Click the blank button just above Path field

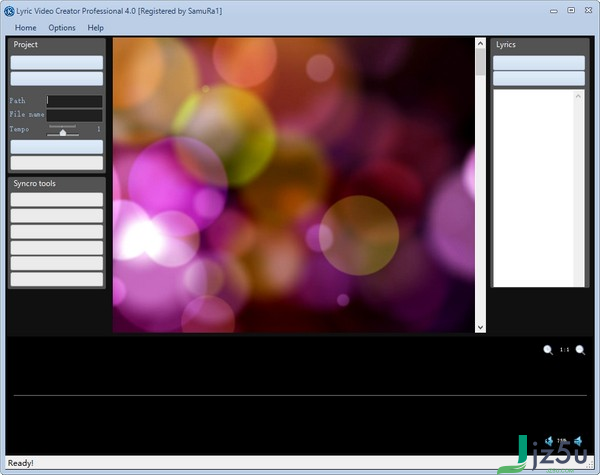[57, 78]
